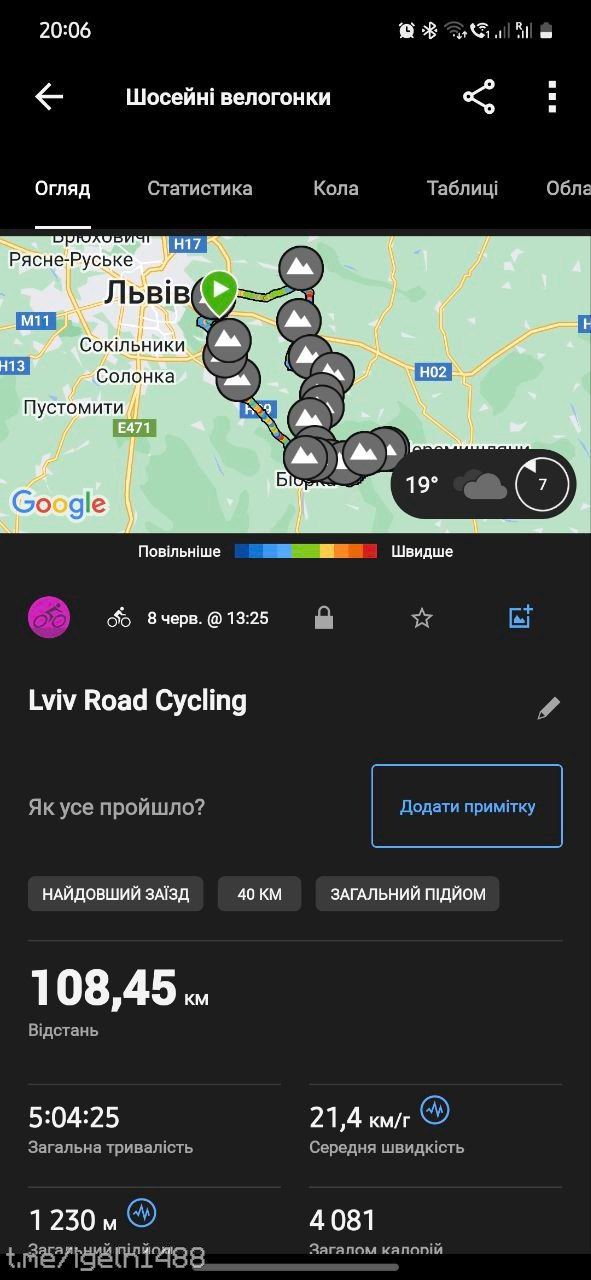The image size is (591, 1280).
Task: Switch to the Кола tab
Action: click(336, 188)
